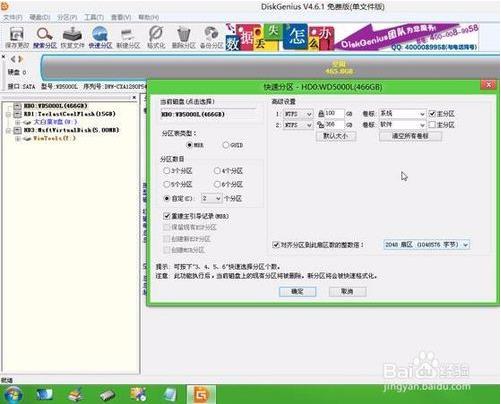The image size is (501, 404).
Task: Select the 6个分区 radio option
Action: [x=217, y=184]
